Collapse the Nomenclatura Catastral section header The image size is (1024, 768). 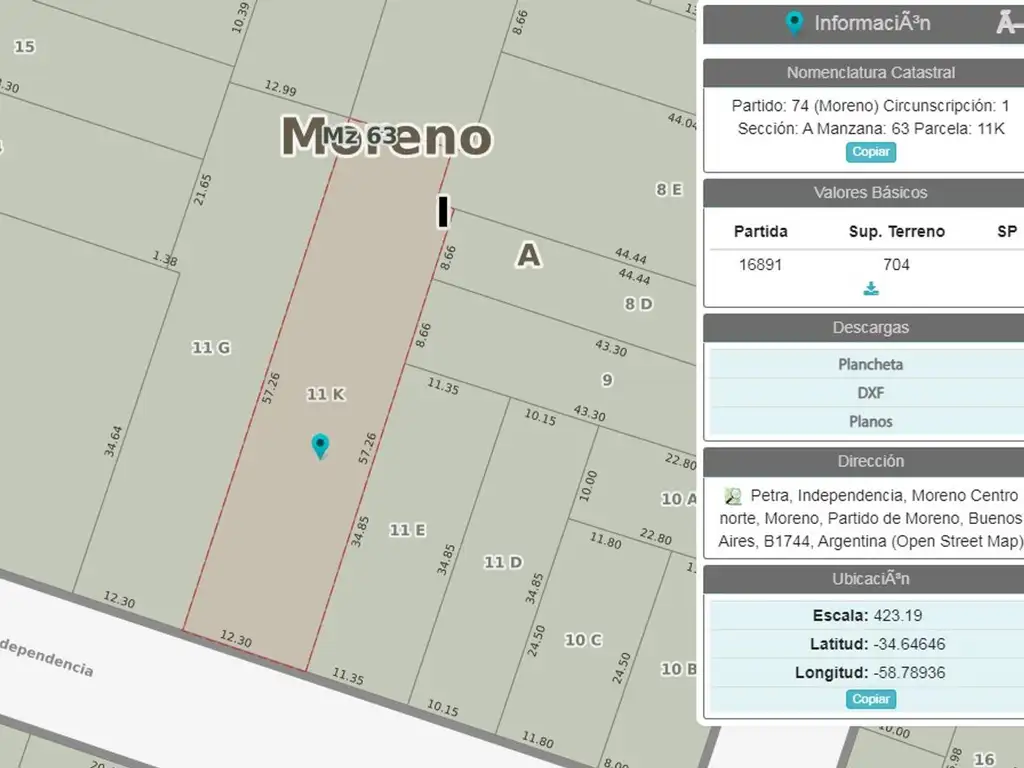[x=870, y=72]
